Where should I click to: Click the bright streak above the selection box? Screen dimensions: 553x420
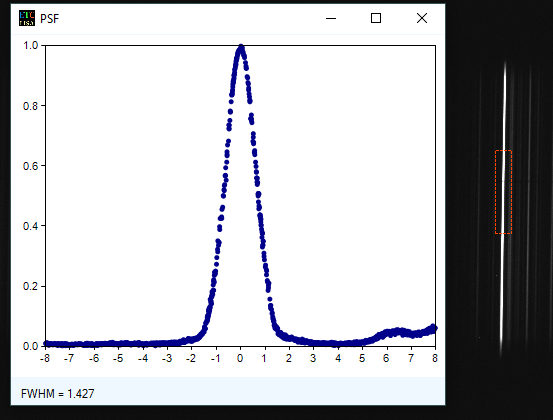(x=505, y=106)
